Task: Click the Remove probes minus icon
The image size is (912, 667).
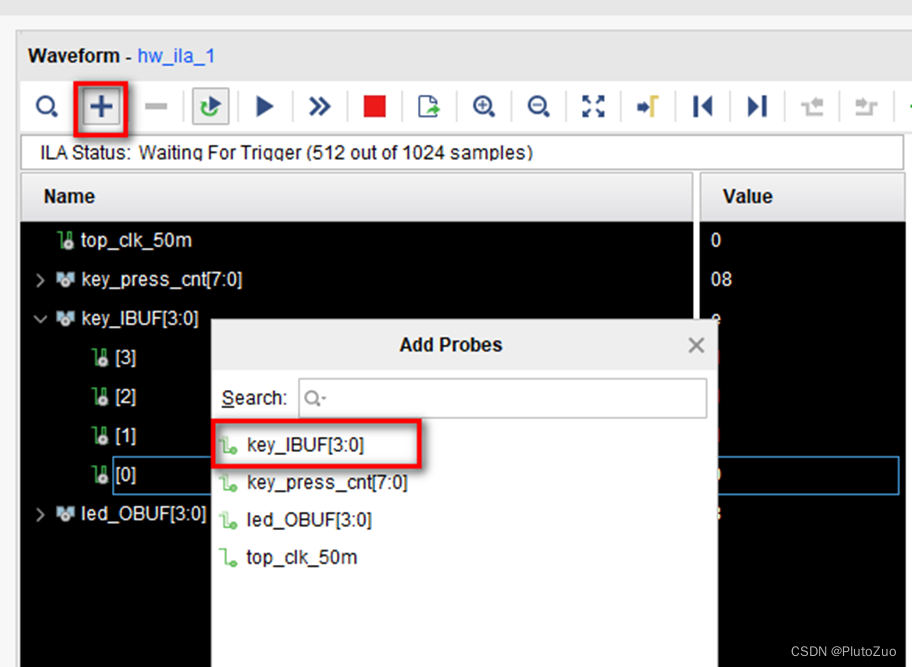Action: pos(154,106)
